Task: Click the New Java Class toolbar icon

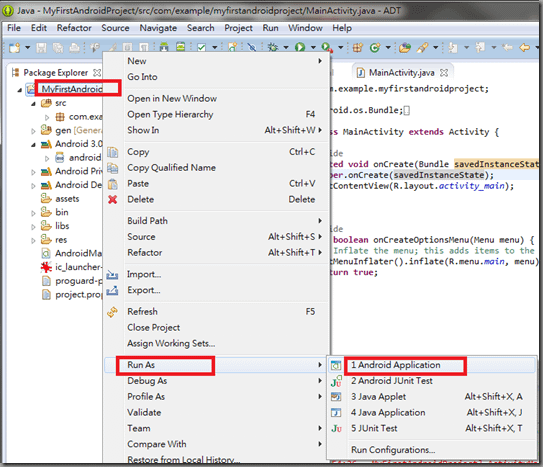Action: coord(375,47)
